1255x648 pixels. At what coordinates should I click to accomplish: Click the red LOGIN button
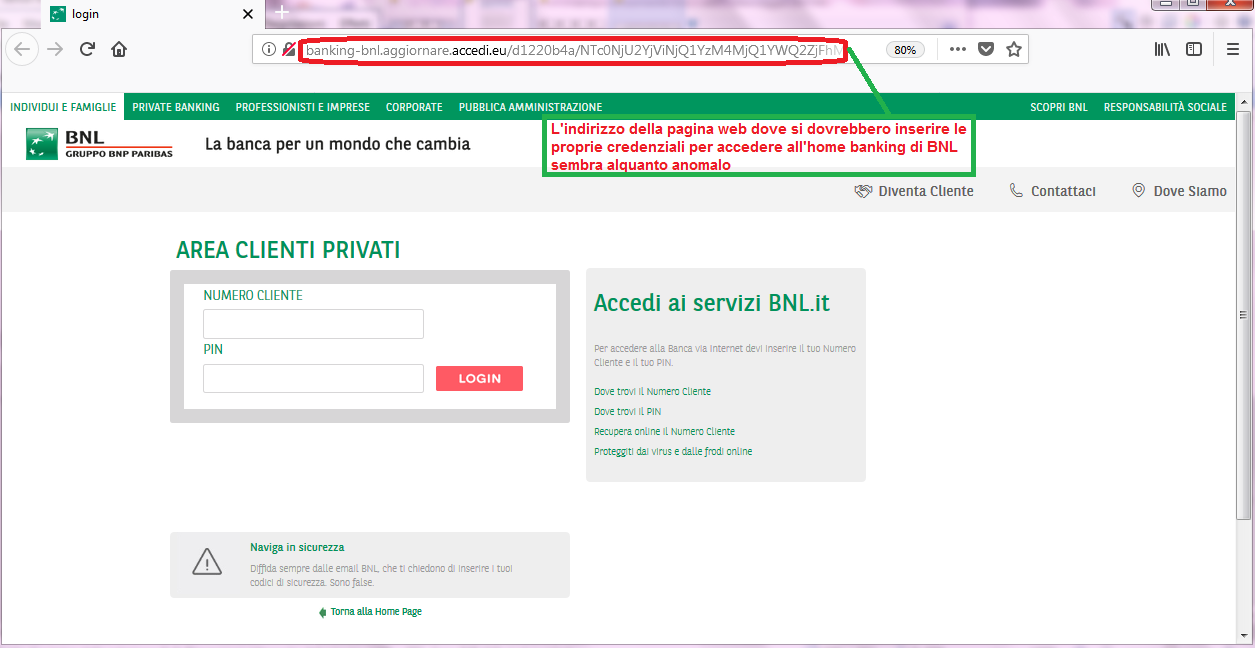pyautogui.click(x=479, y=378)
